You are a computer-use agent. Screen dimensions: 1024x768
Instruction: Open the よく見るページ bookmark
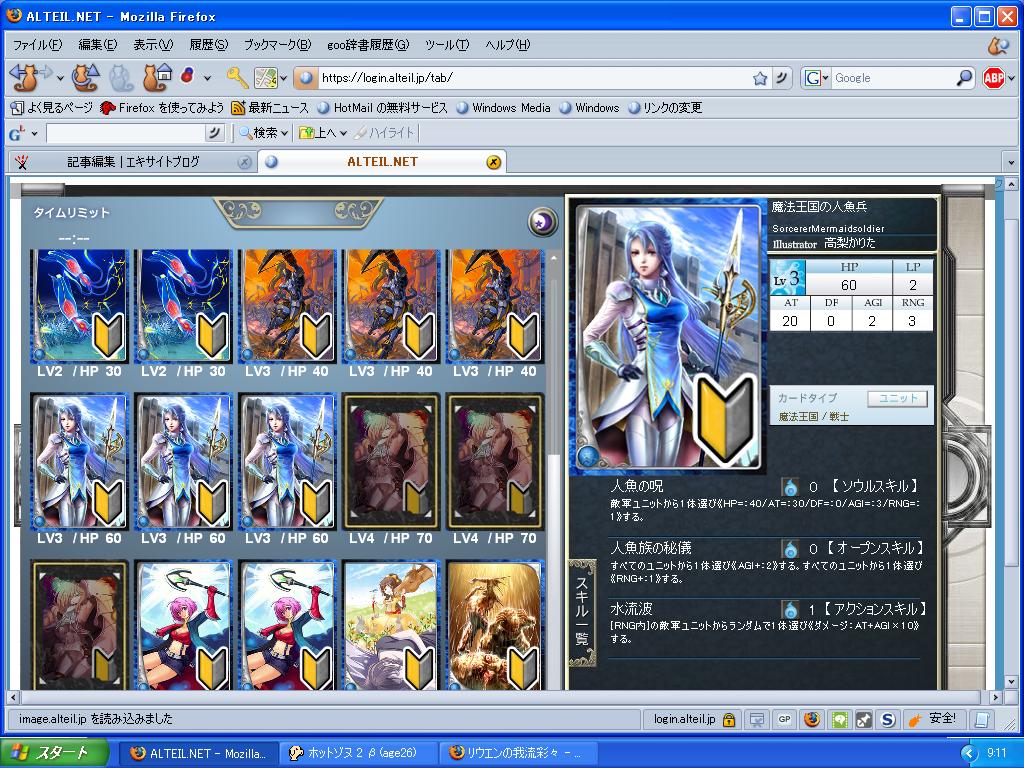[52, 108]
